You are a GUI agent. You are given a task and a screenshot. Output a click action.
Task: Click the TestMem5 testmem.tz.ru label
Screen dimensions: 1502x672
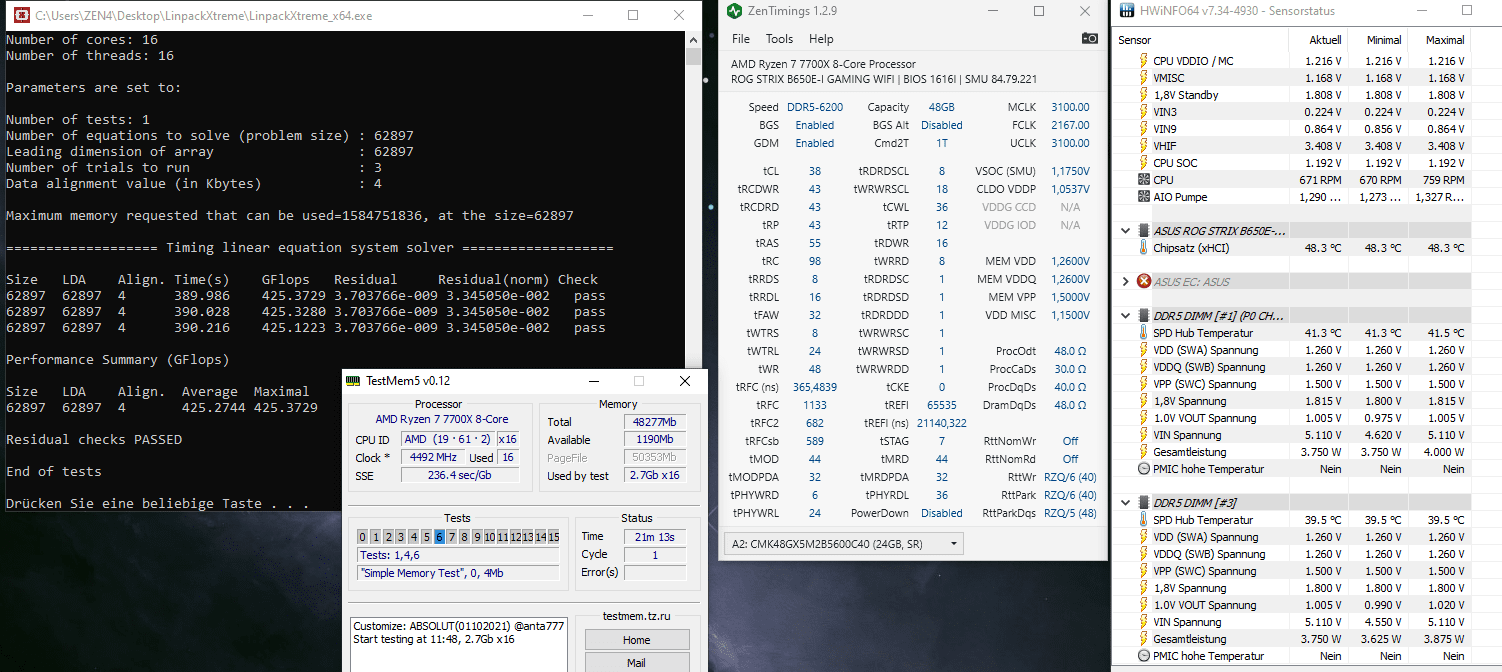click(x=636, y=616)
